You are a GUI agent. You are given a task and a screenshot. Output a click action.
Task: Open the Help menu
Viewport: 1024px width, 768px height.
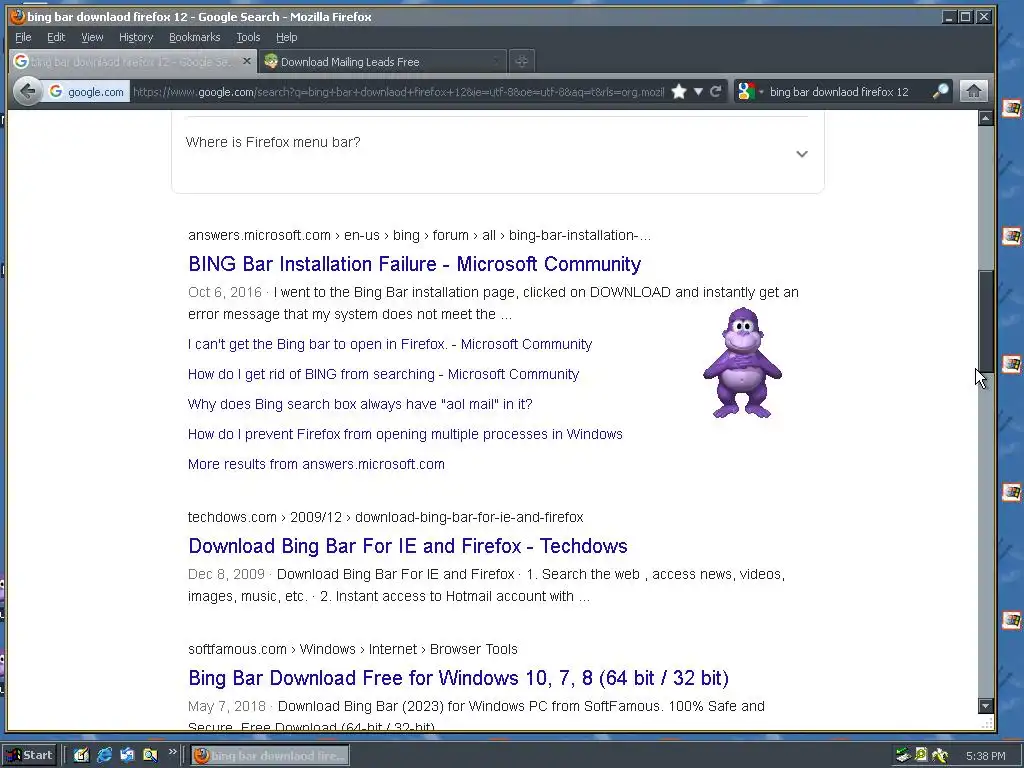point(286,37)
